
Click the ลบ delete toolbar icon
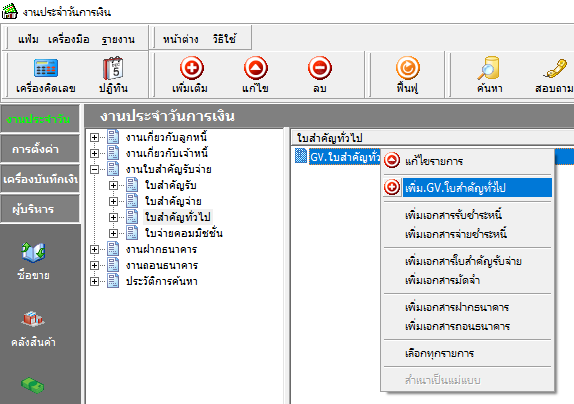[320, 68]
